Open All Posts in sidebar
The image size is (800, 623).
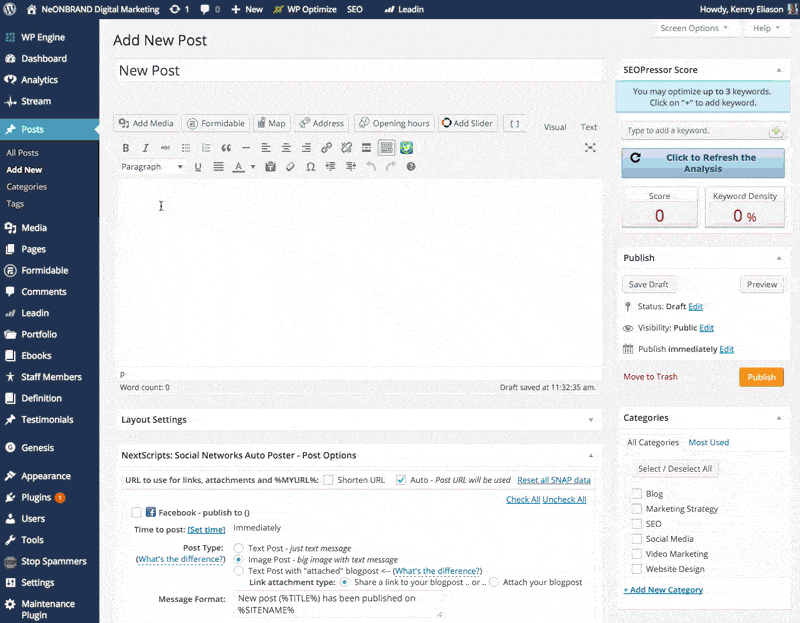click(x=22, y=153)
